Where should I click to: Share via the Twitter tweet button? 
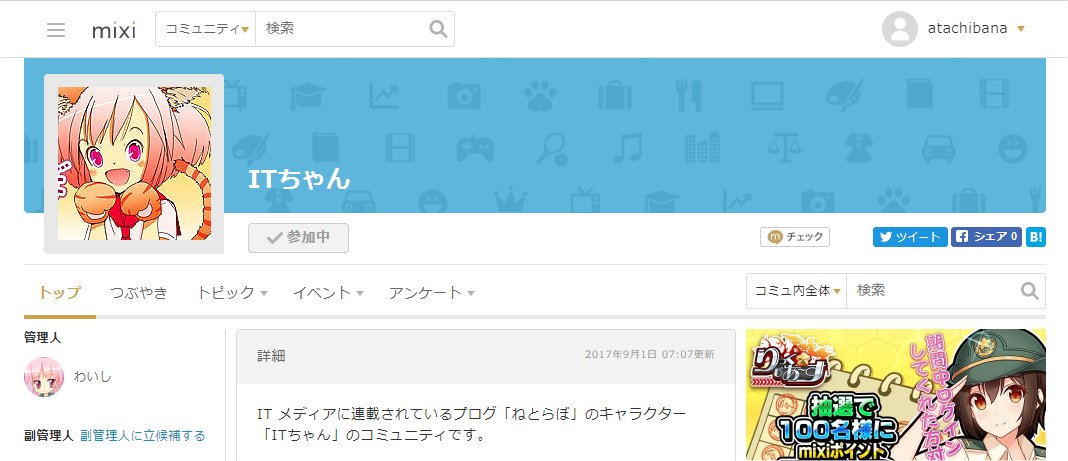(x=909, y=237)
